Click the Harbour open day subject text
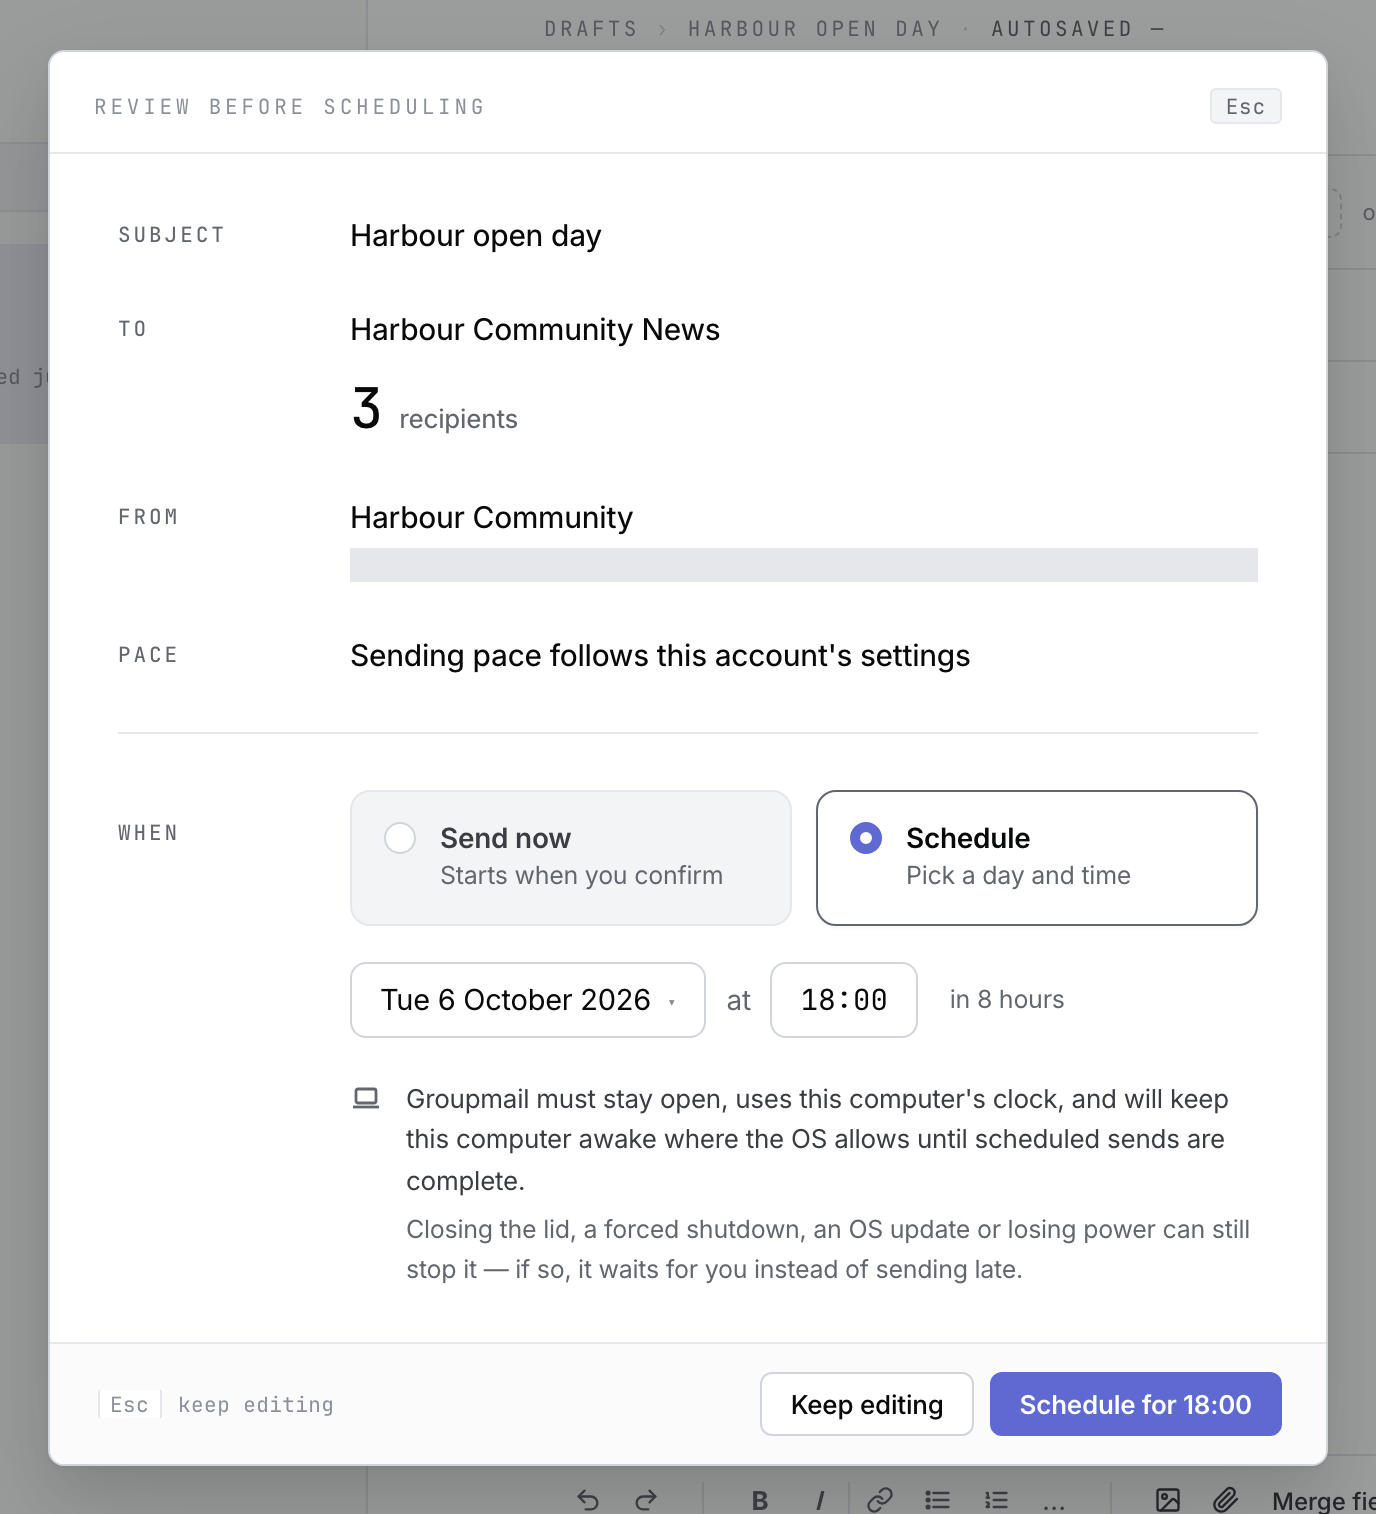 476,236
